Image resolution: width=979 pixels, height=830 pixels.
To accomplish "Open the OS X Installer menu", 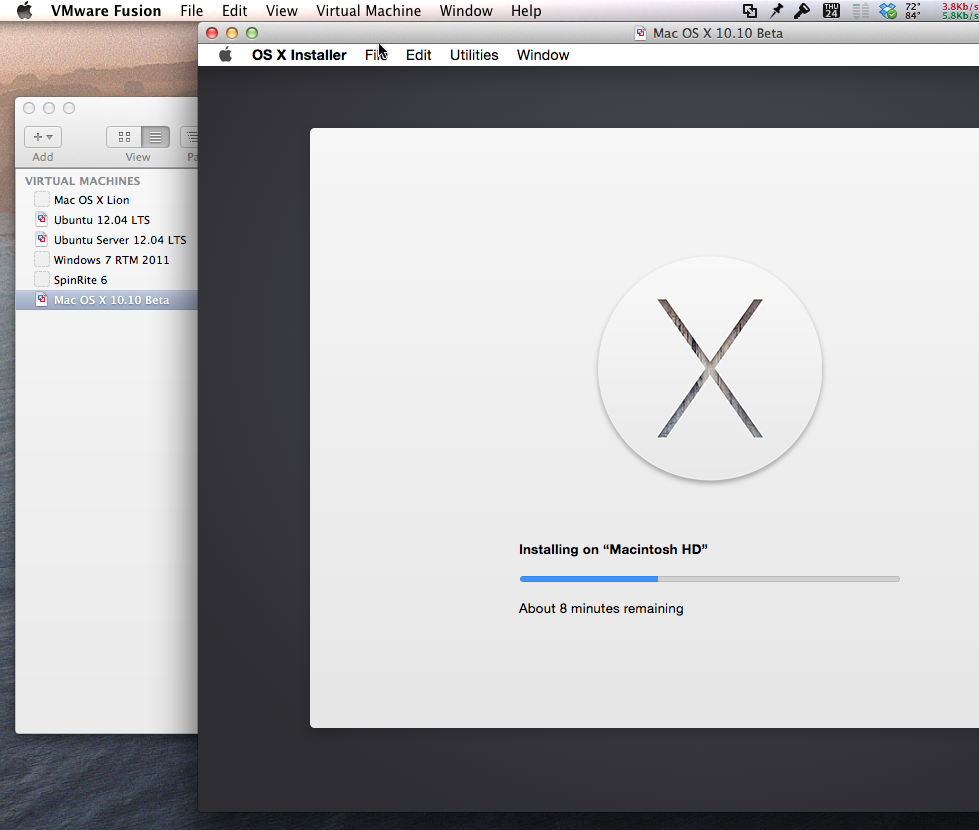I will (299, 55).
